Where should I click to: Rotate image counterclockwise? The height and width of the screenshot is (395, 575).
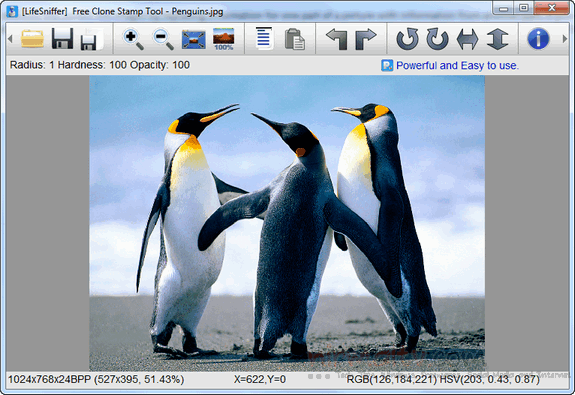pyautogui.click(x=407, y=39)
